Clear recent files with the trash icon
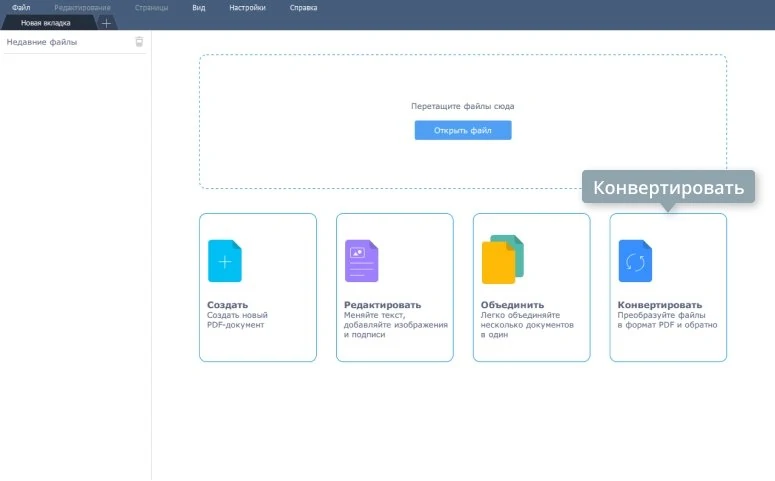Viewport: 775px width, 481px height. coord(139,42)
